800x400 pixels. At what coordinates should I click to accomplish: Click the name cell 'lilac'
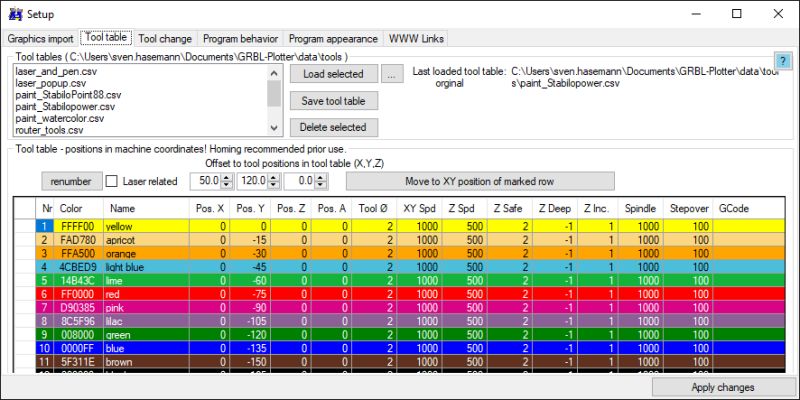(146, 321)
